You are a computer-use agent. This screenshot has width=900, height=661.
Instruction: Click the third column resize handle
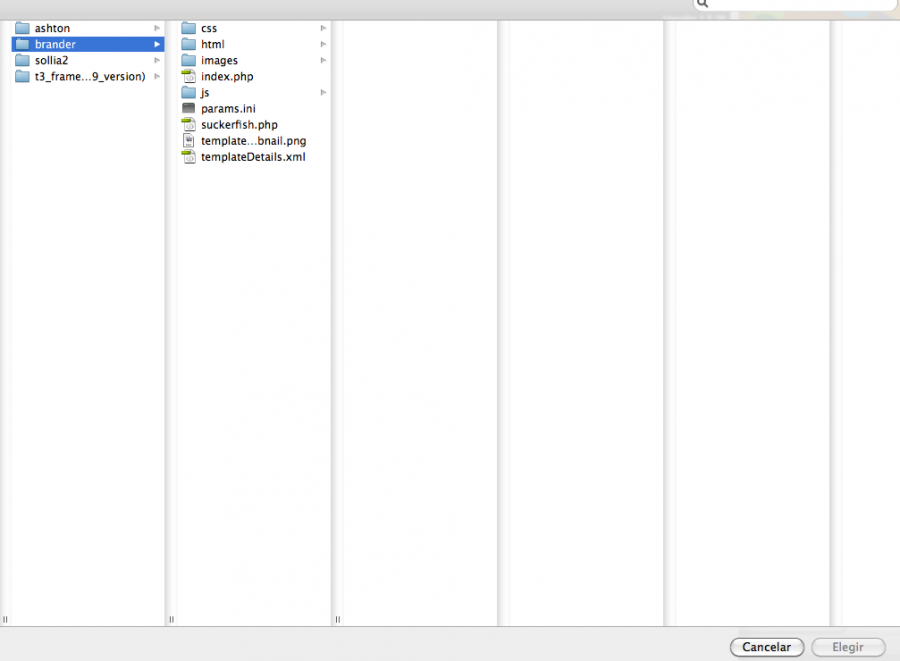pos(338,619)
